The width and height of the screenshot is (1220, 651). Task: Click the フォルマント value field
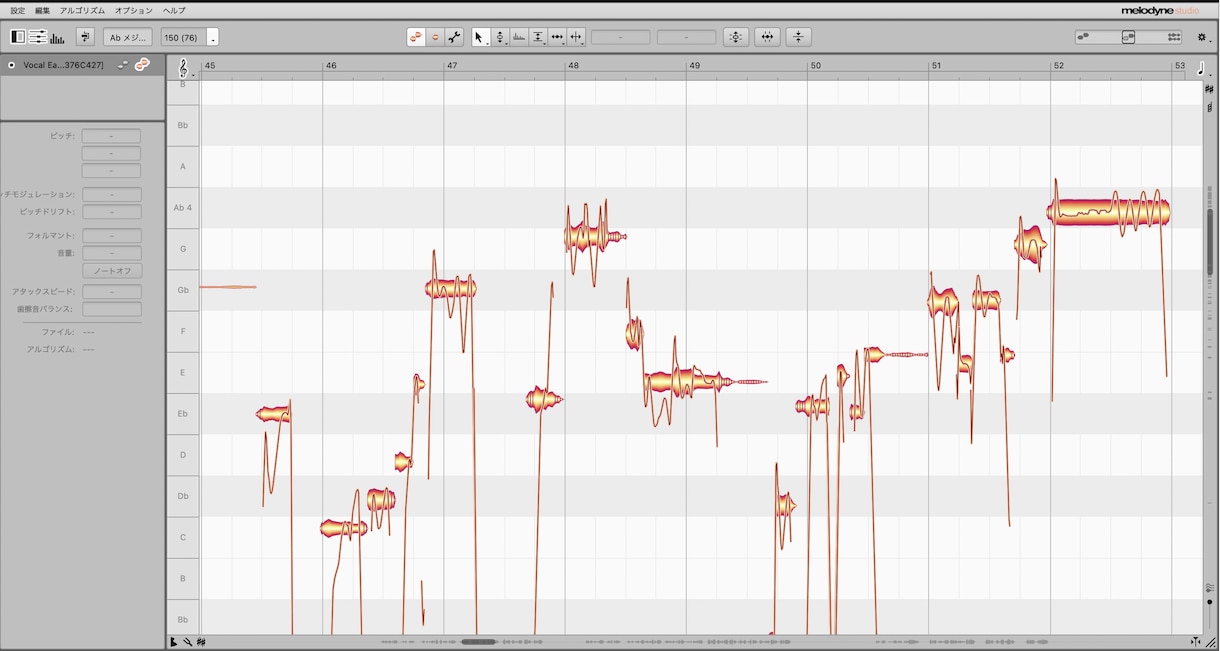112,236
